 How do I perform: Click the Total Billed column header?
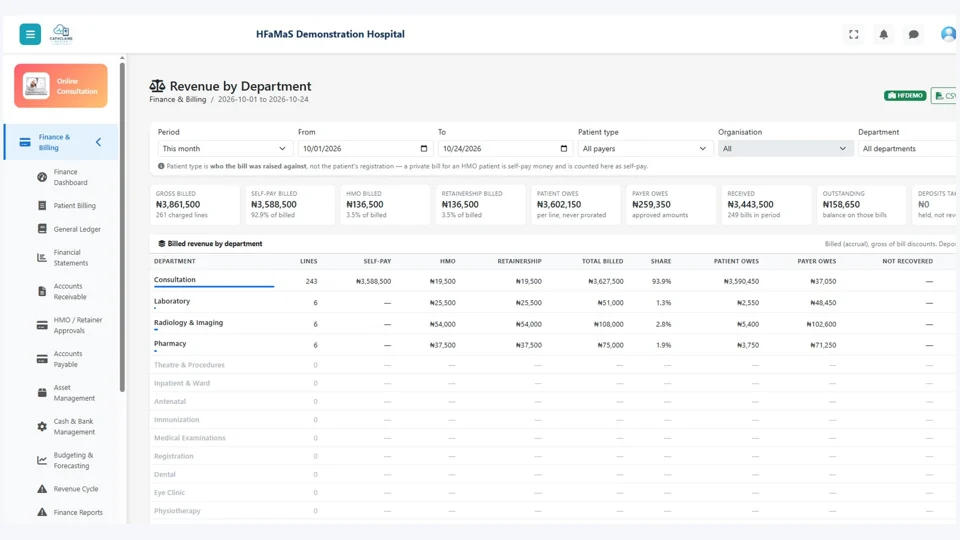(602, 261)
